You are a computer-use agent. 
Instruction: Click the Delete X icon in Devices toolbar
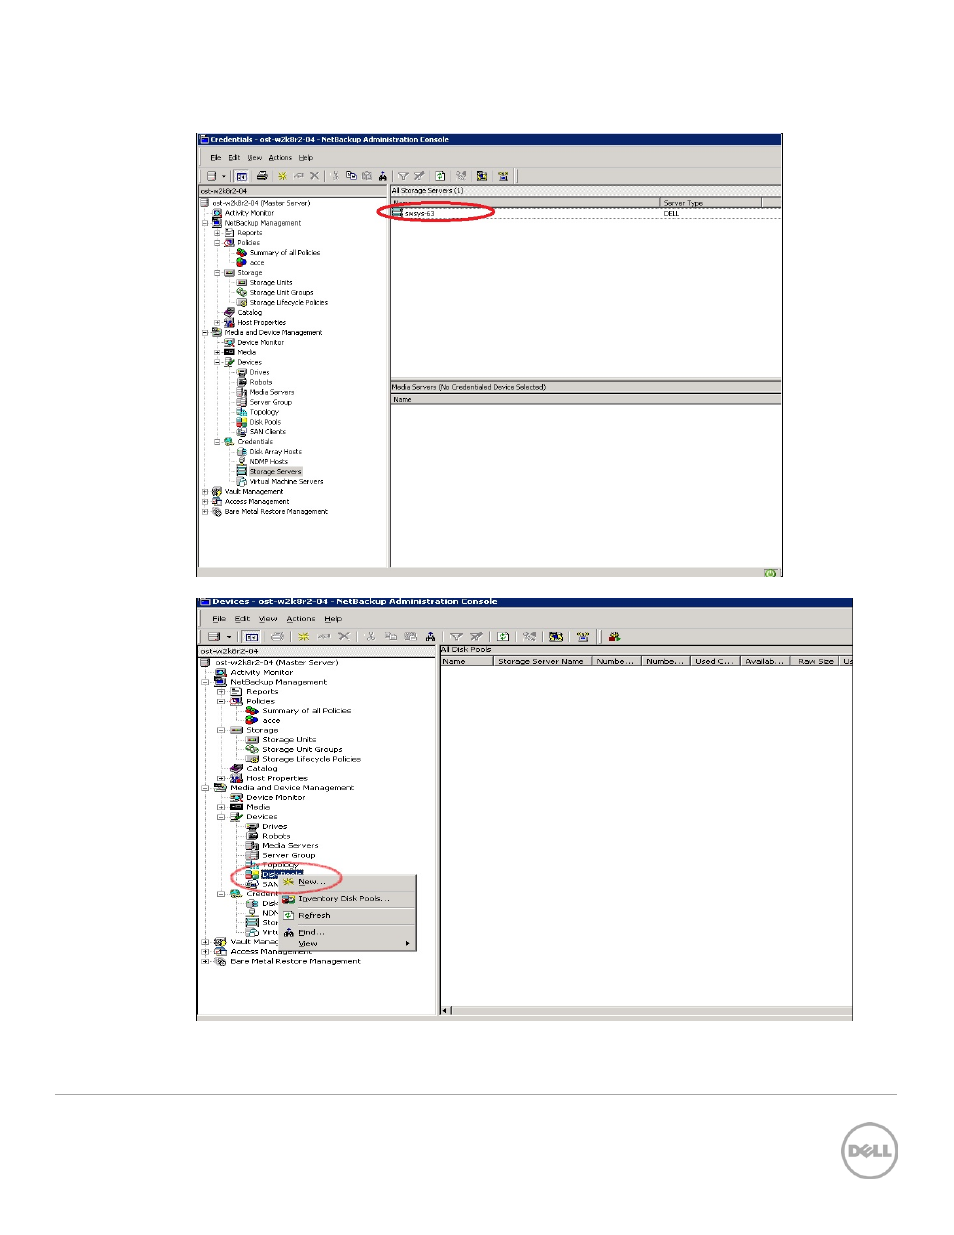click(x=344, y=636)
